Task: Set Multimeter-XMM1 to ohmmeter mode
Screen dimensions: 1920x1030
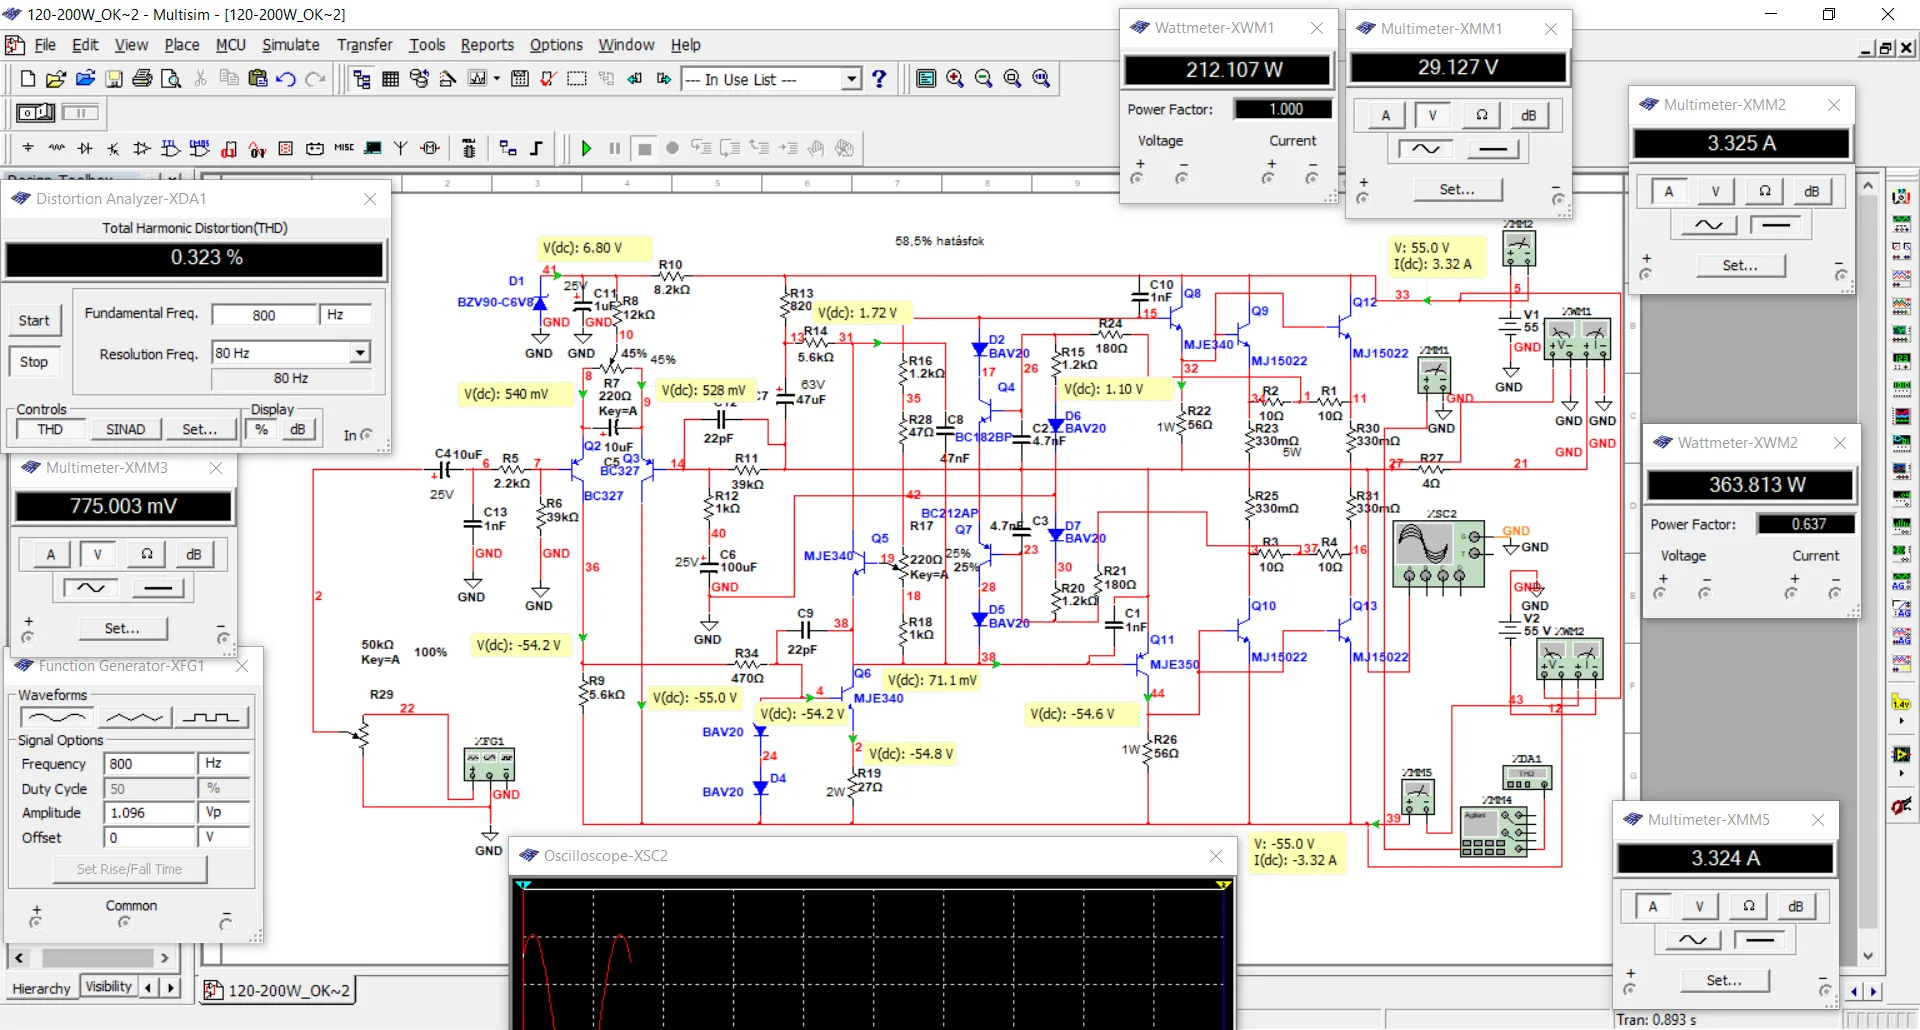Action: click(1481, 115)
